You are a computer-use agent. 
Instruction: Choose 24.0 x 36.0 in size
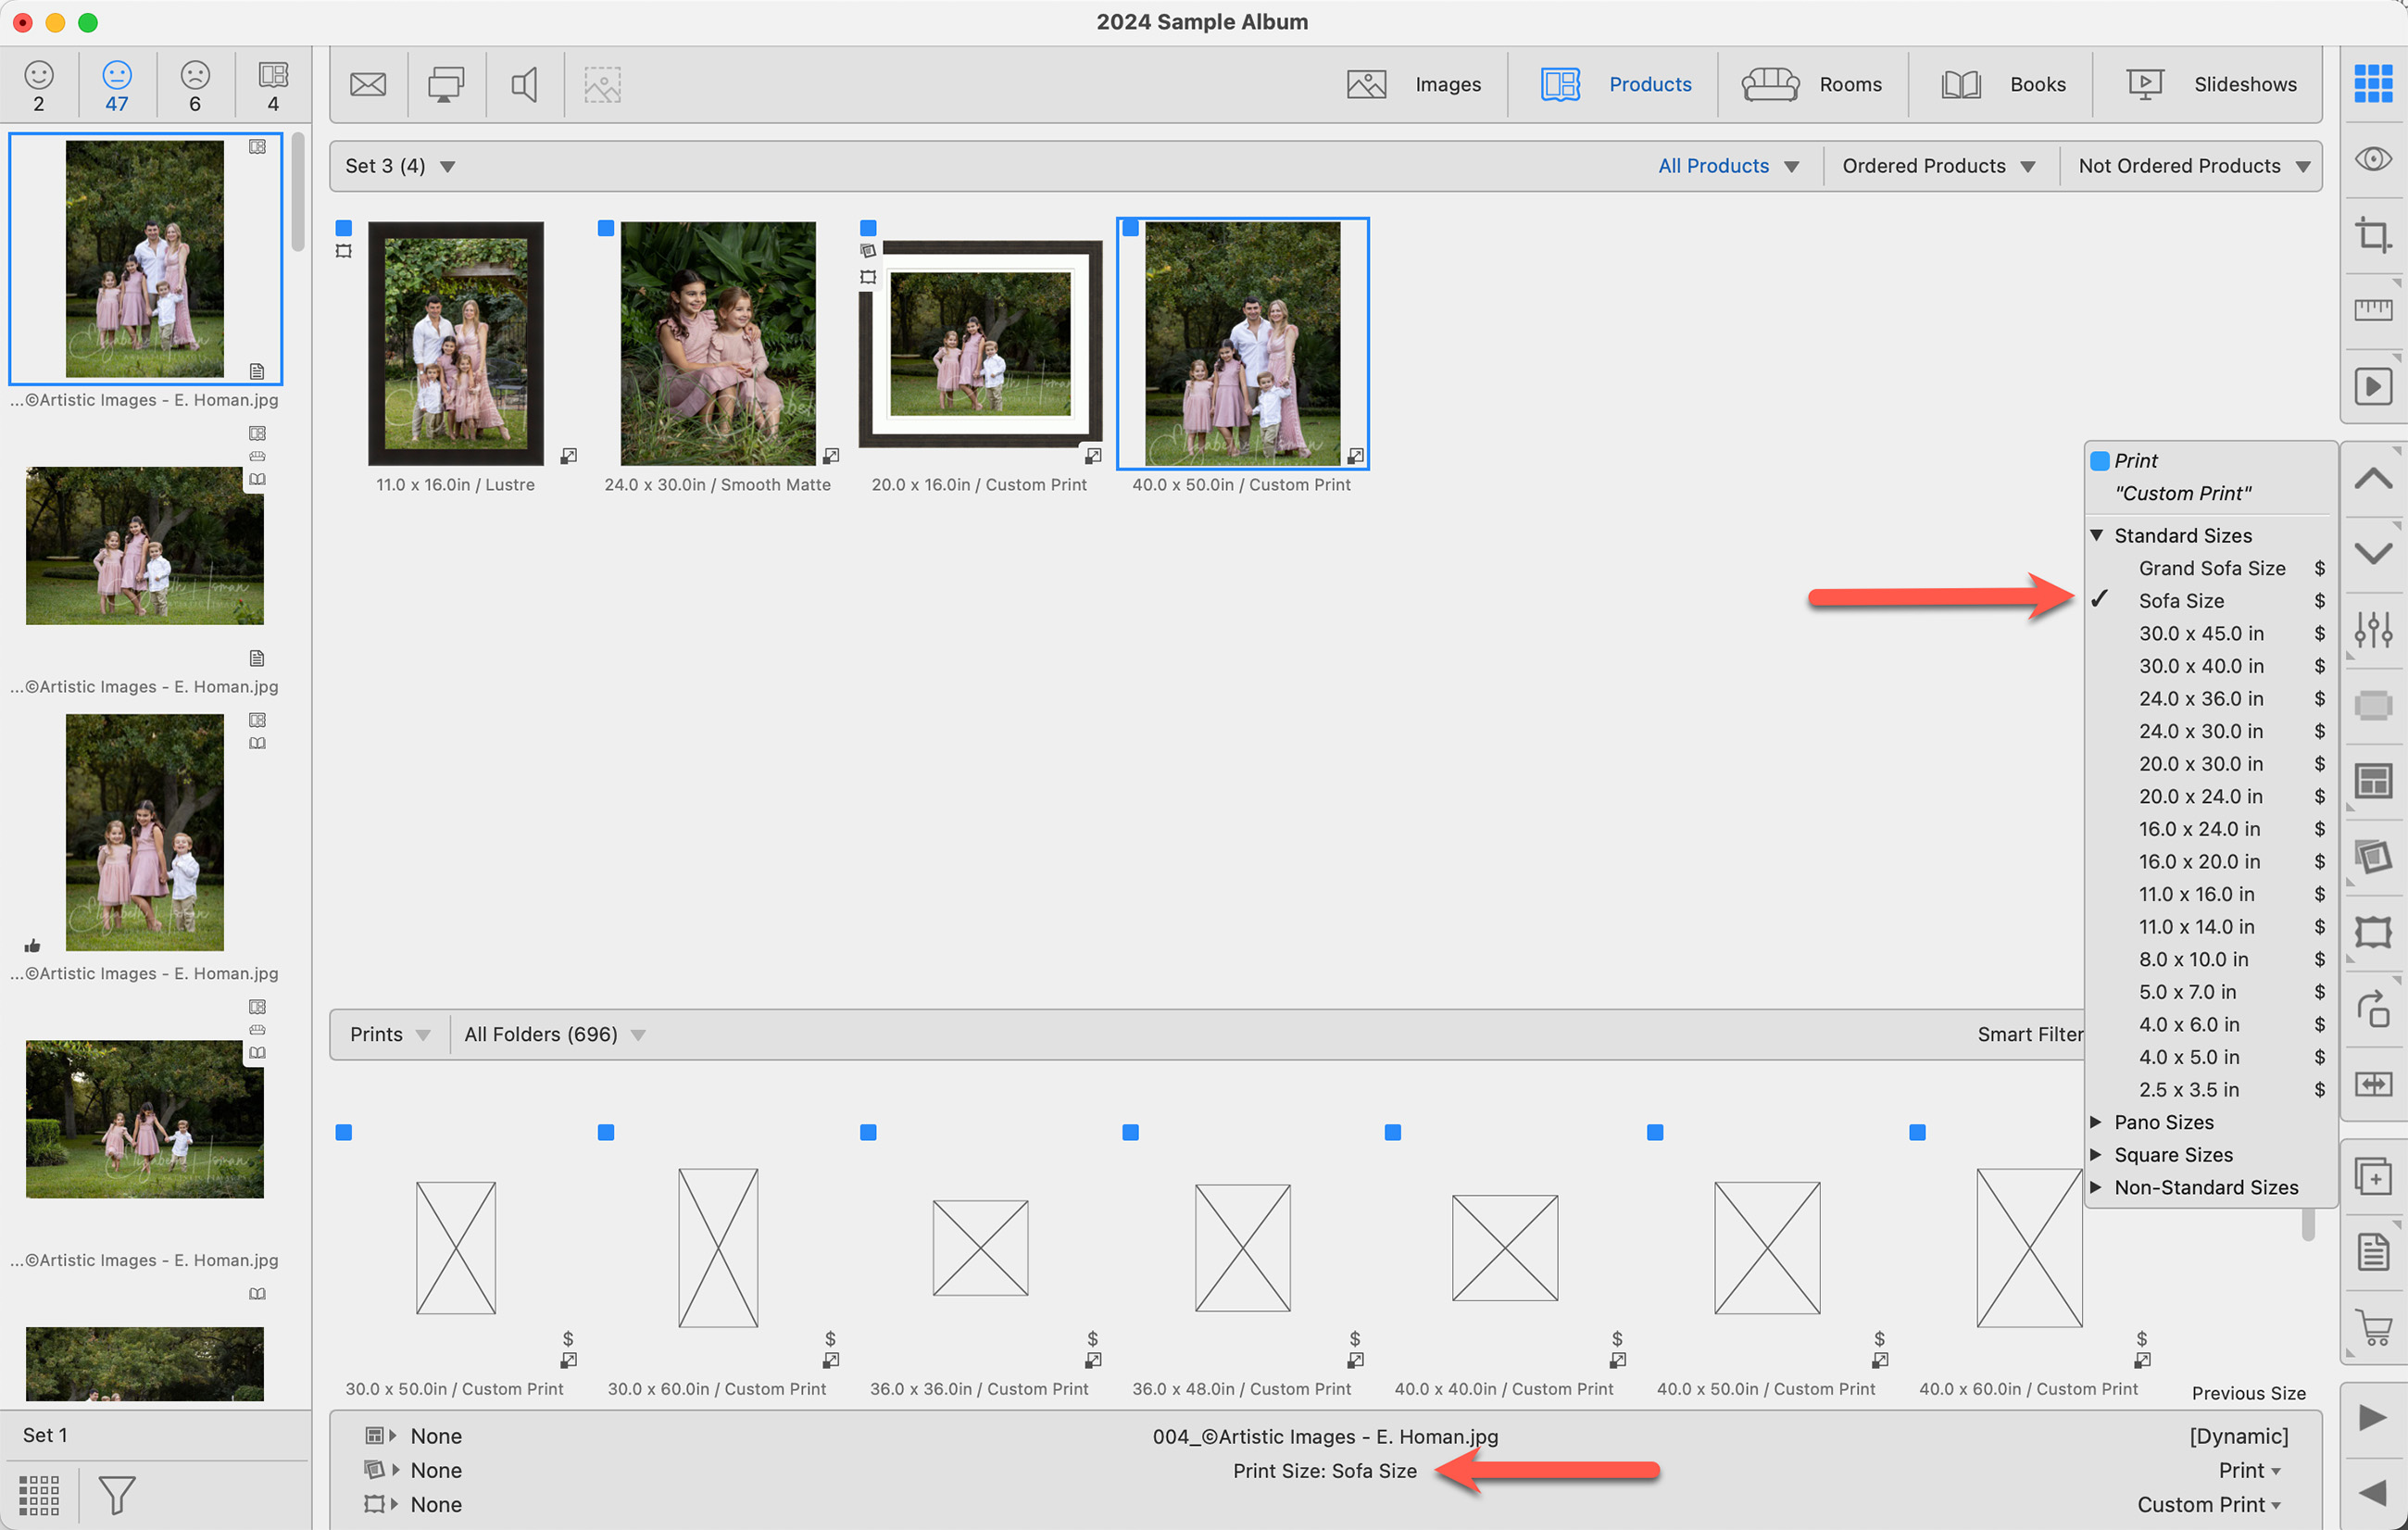click(x=2200, y=698)
